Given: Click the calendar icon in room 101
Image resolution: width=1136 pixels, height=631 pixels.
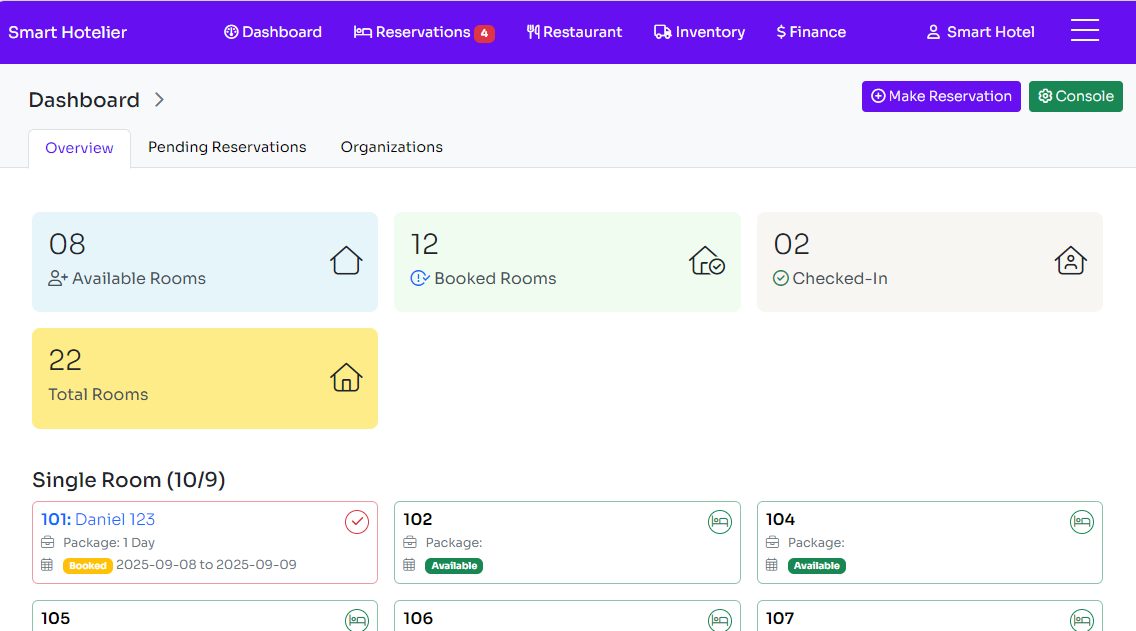Looking at the screenshot, I should (x=47, y=565).
